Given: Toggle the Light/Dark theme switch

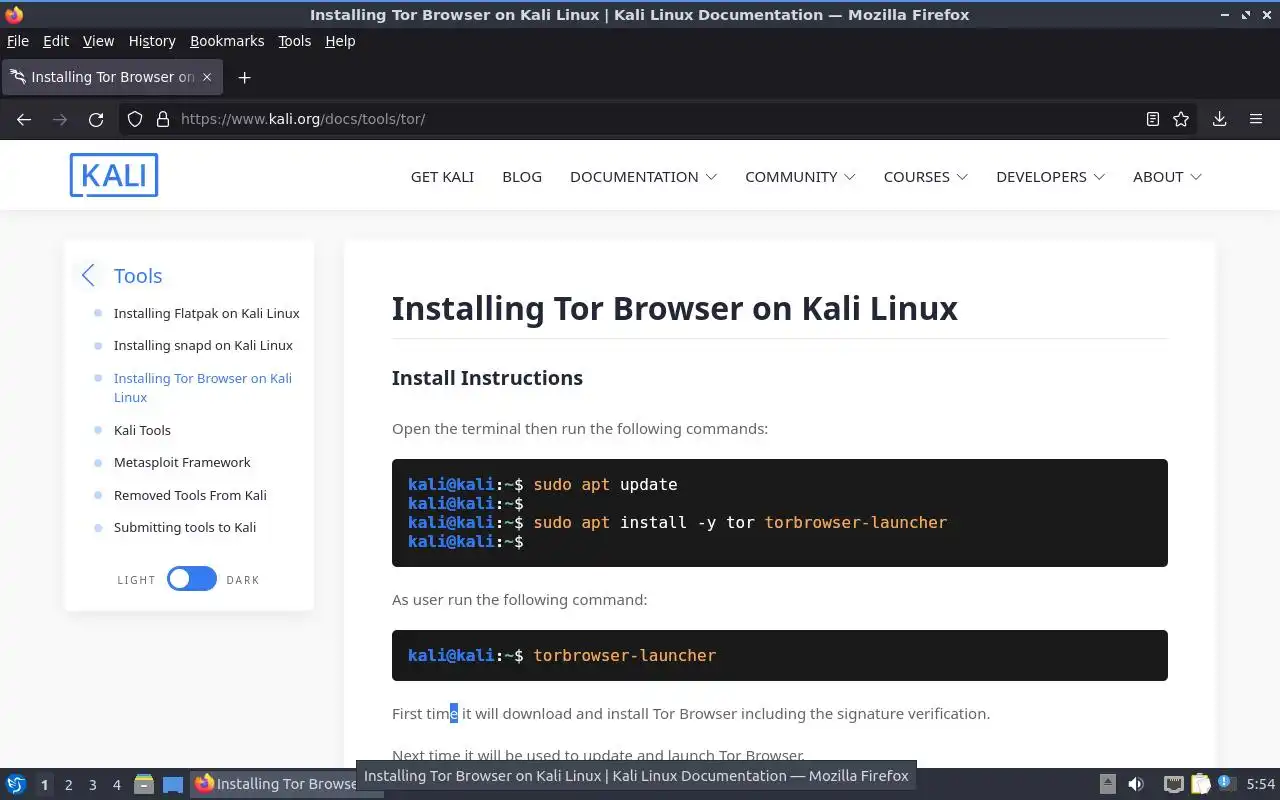Looking at the screenshot, I should (x=192, y=579).
